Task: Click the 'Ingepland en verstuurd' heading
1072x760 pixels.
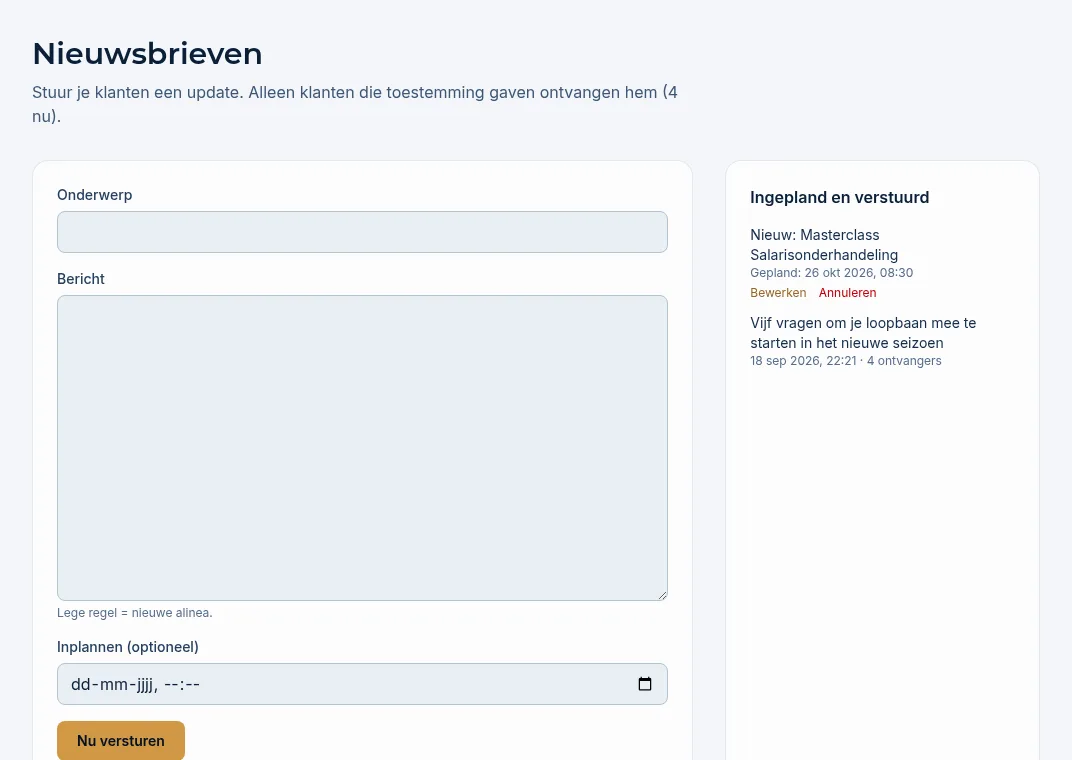Action: click(x=840, y=198)
